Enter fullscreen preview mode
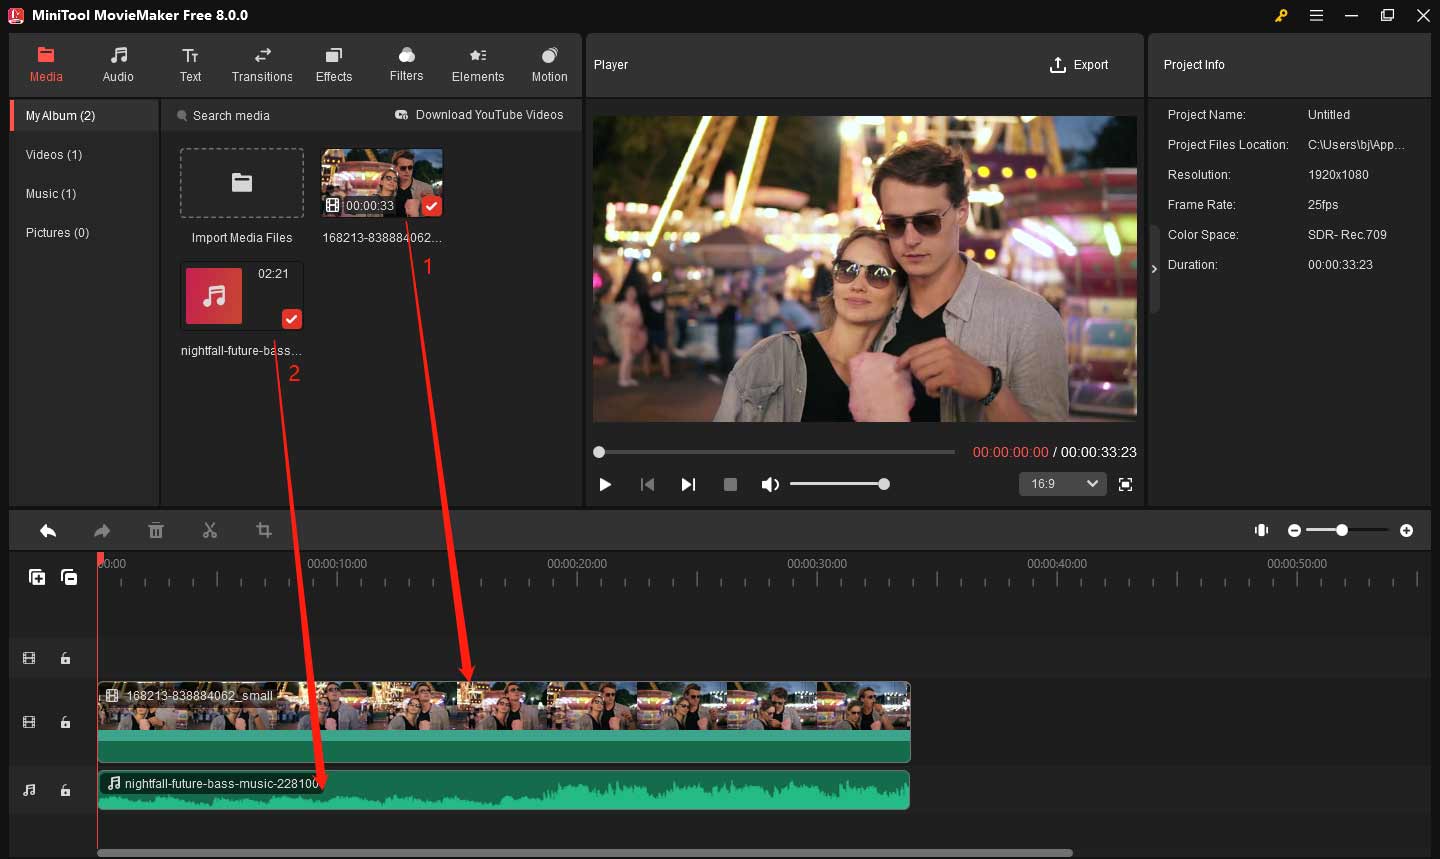This screenshot has width=1440, height=859. (x=1125, y=484)
